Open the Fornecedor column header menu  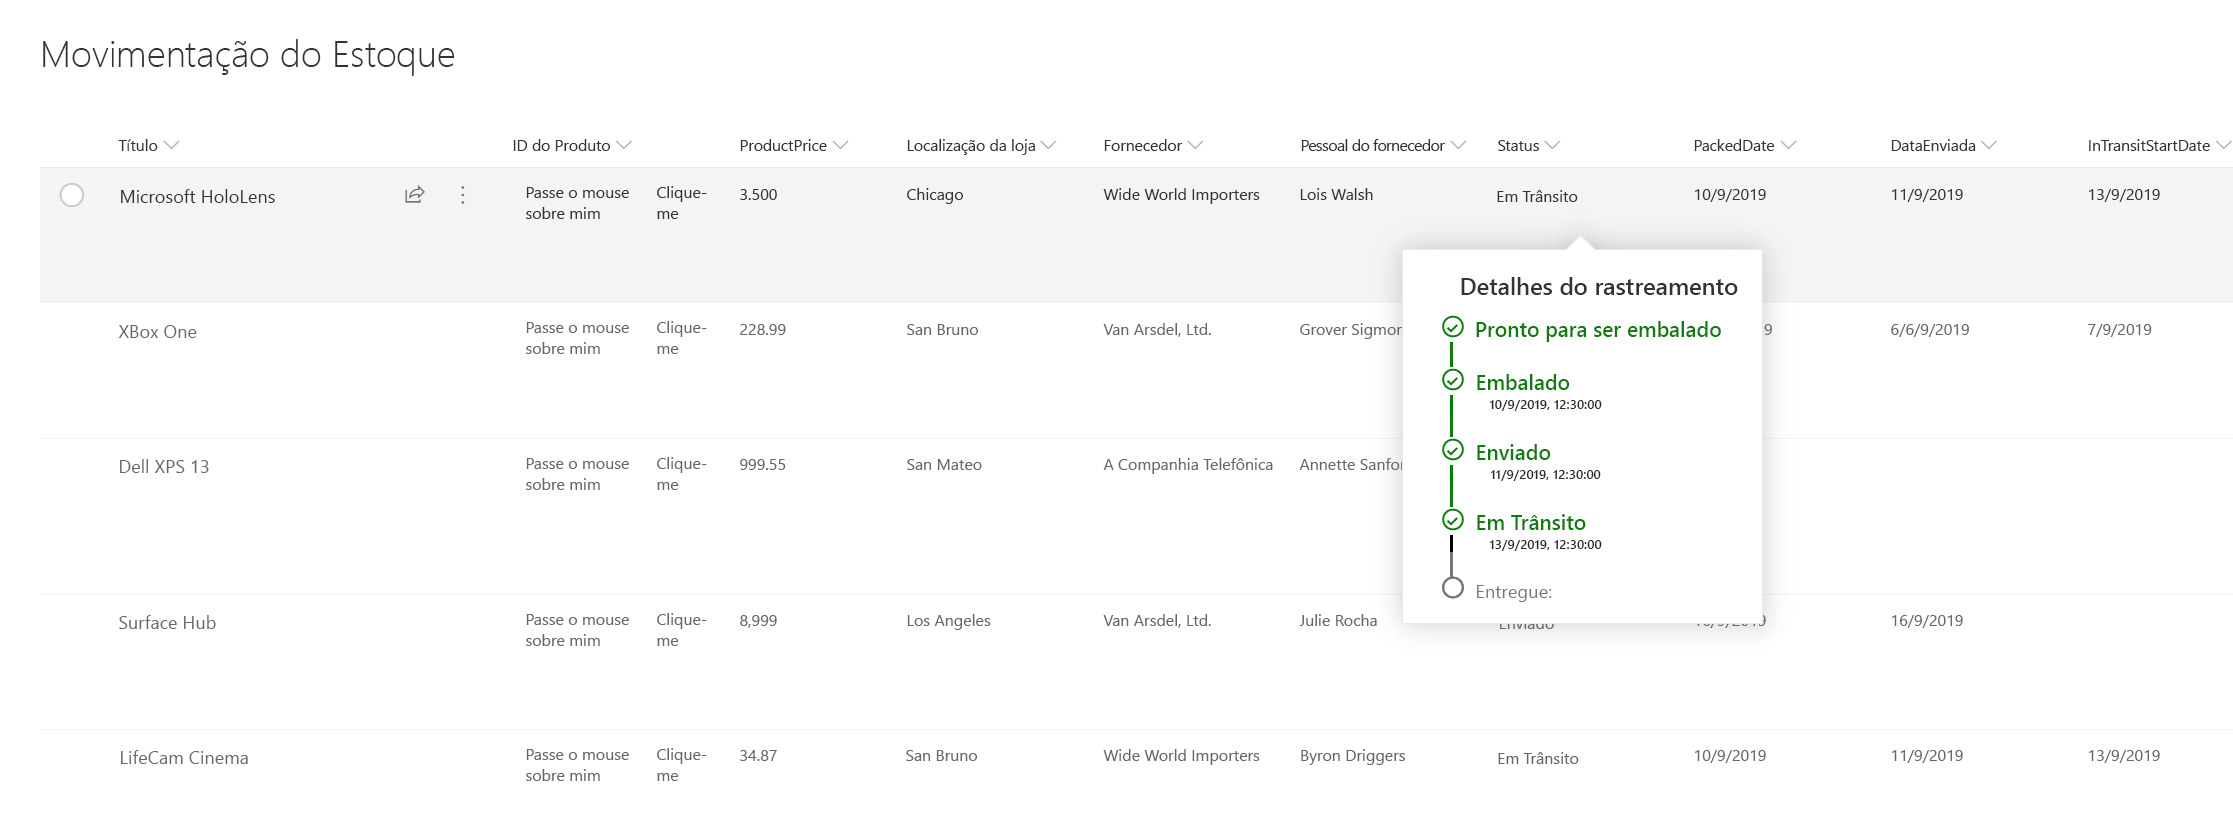click(1152, 146)
